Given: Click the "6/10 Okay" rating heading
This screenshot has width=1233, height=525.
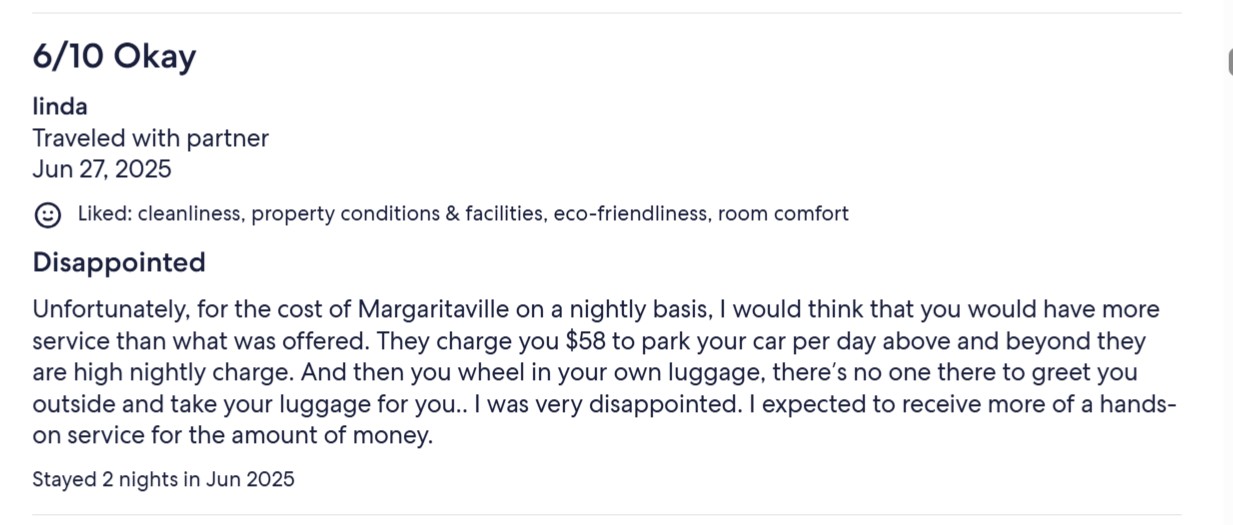Looking at the screenshot, I should (x=114, y=57).
